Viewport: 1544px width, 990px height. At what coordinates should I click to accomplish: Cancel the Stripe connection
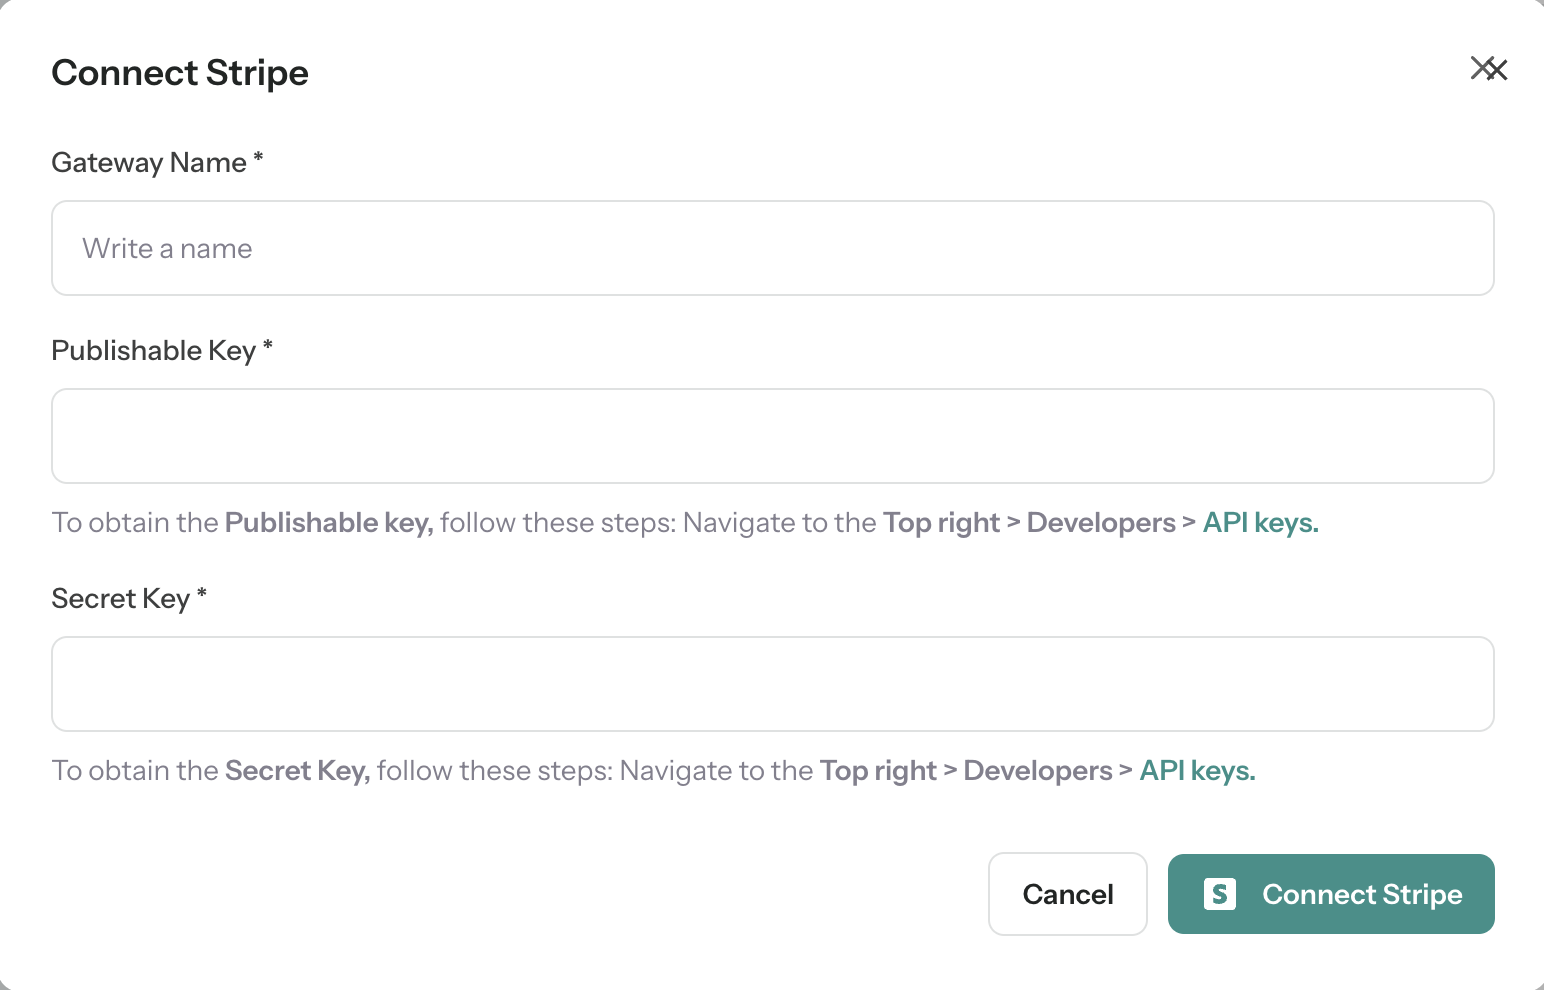1068,894
